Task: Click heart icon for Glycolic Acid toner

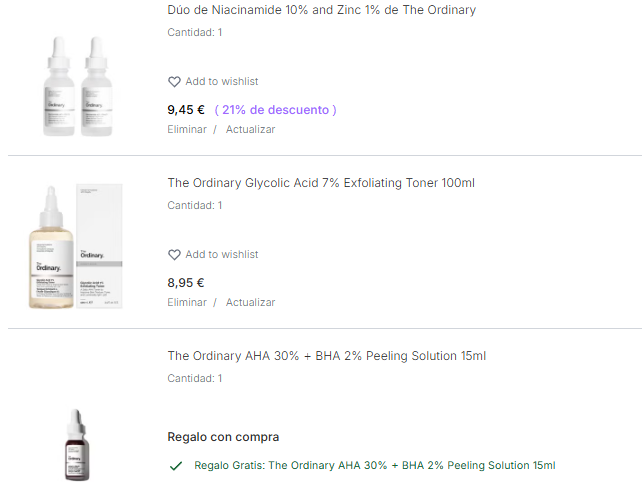Action: [x=174, y=255]
